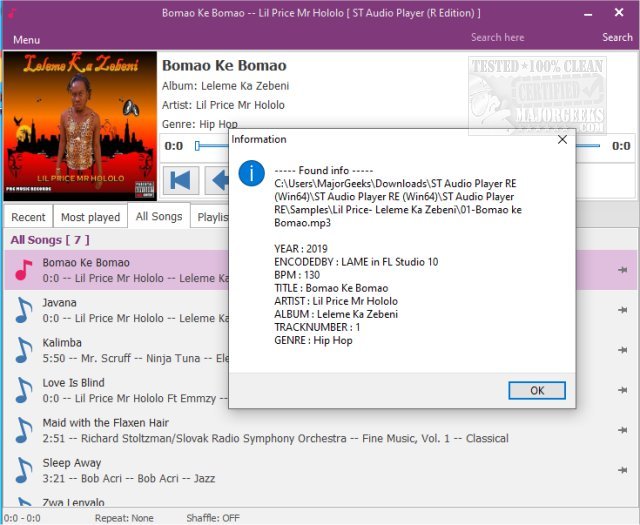Click the app music note icon in title bar
Viewport: 640px width, 525px height.
click(x=11, y=13)
